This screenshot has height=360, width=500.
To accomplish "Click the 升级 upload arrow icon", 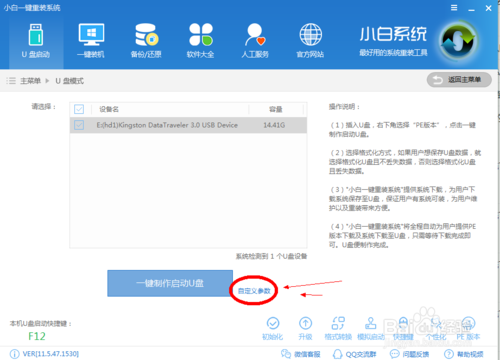I will 305,323.
